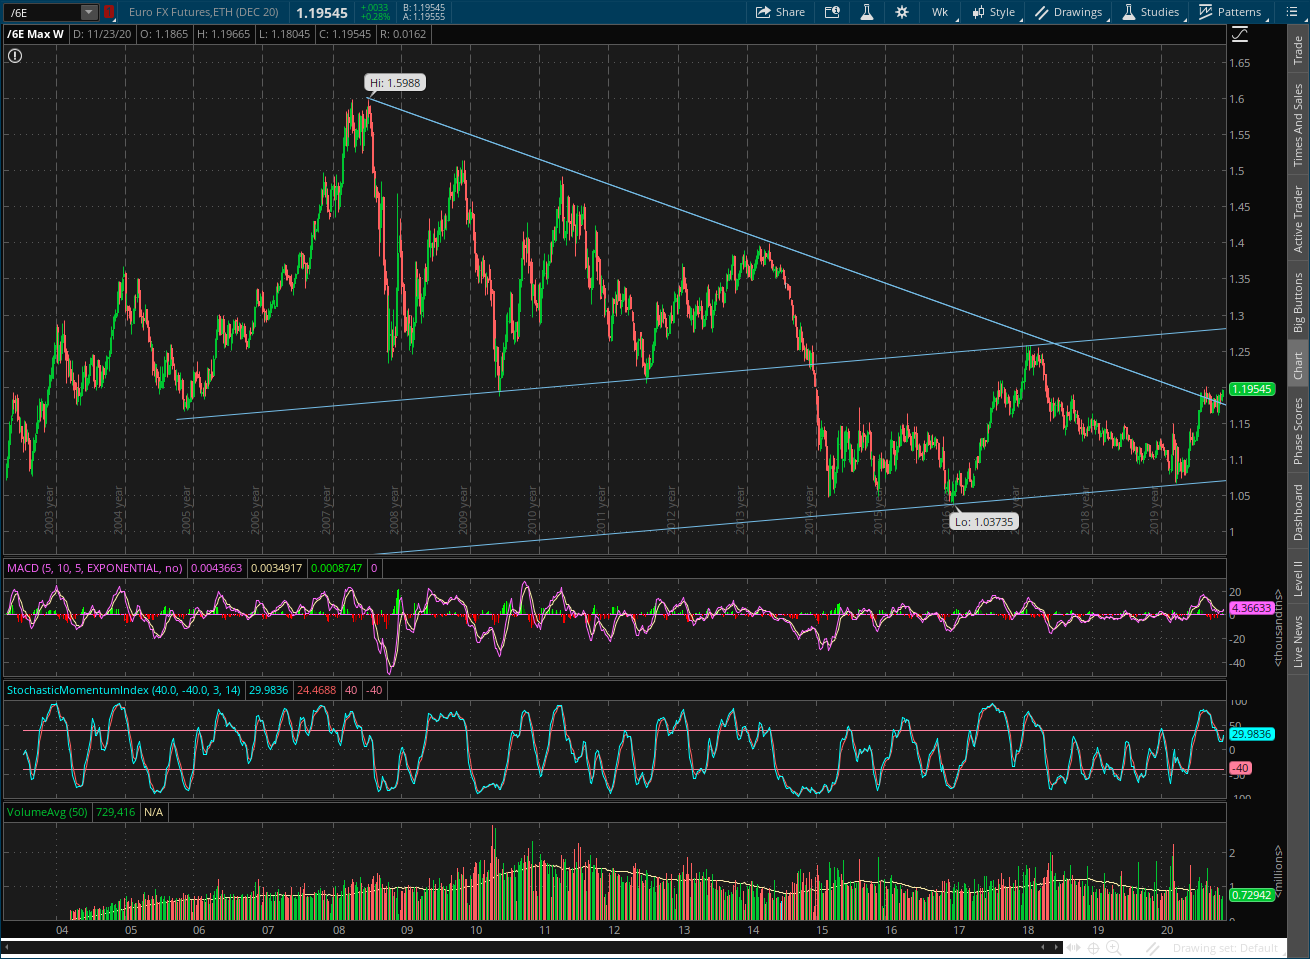
Task: Click the /6E Max W chart label
Action: coord(36,34)
